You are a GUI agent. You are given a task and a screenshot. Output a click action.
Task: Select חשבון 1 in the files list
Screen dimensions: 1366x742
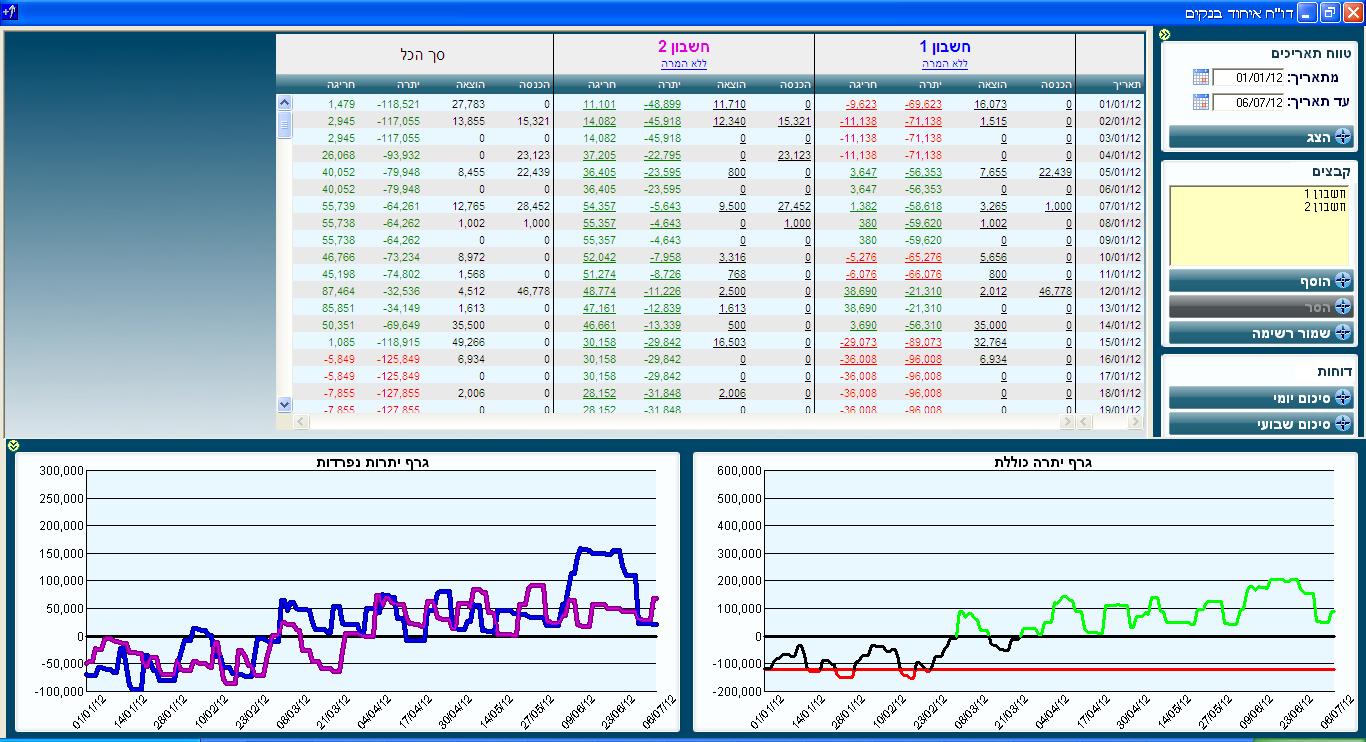point(1325,194)
